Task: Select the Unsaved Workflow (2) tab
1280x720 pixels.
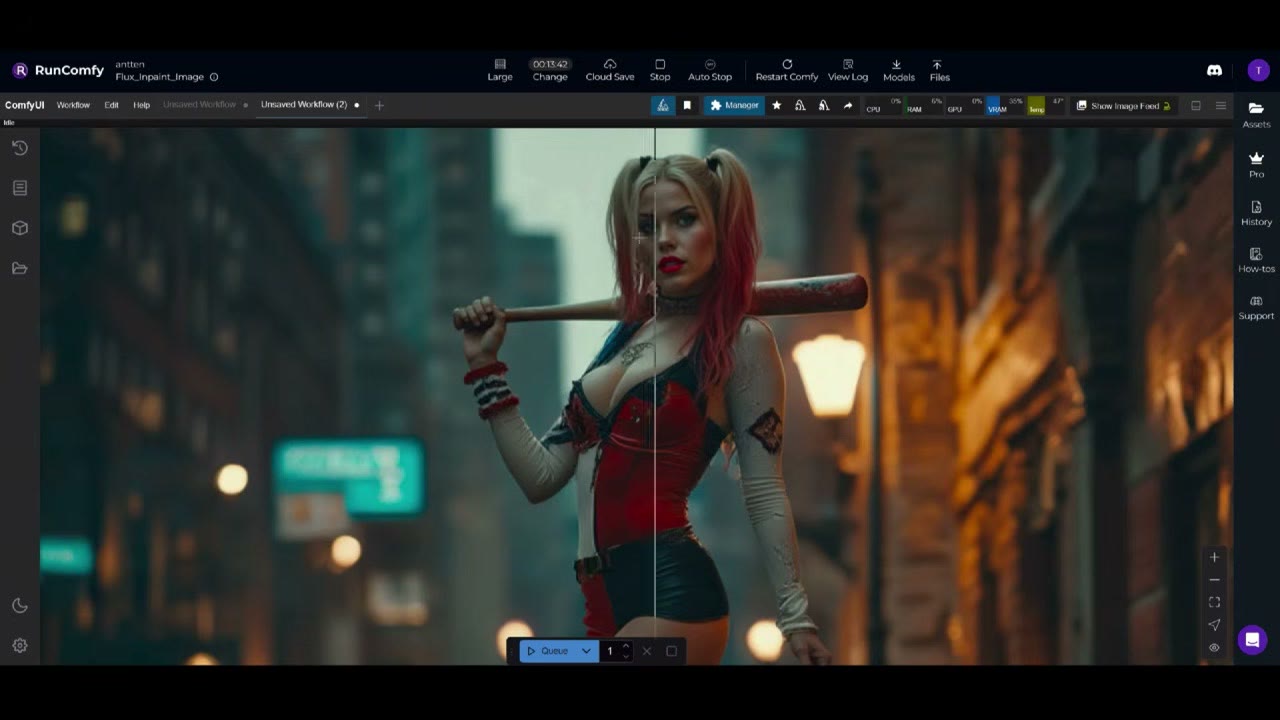Action: point(304,105)
